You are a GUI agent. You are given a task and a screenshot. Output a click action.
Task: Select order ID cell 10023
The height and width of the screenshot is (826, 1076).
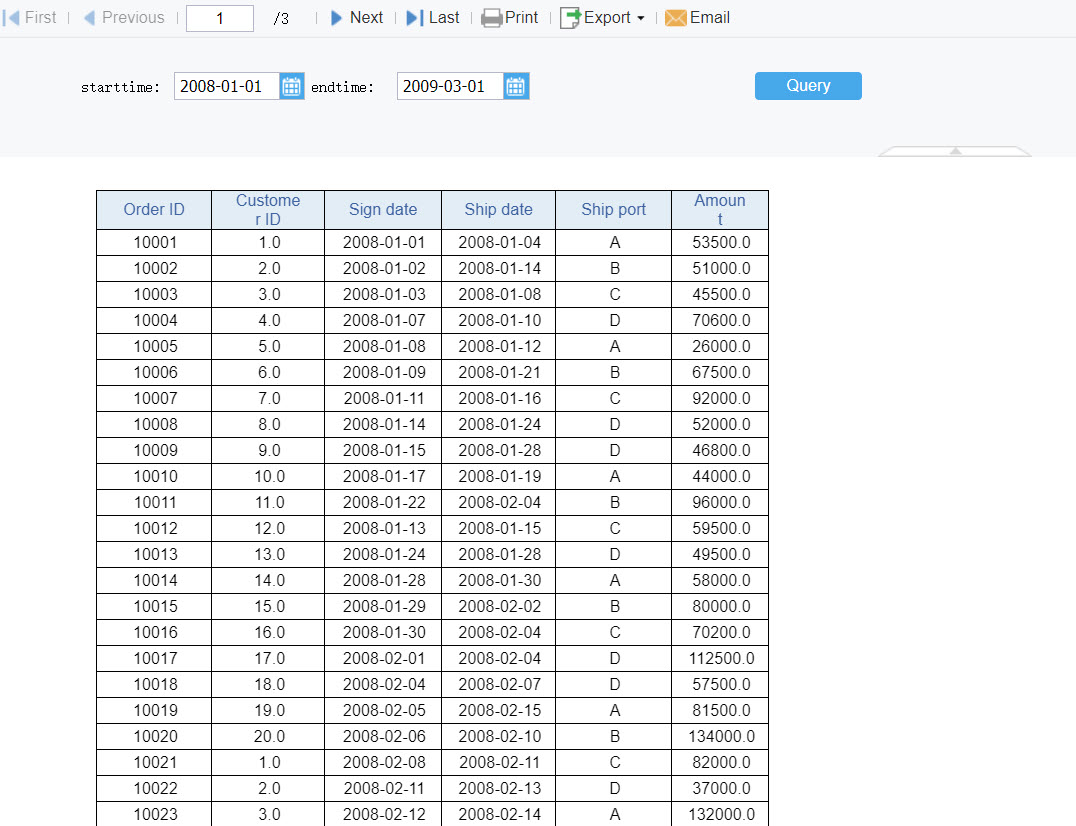coord(155,814)
